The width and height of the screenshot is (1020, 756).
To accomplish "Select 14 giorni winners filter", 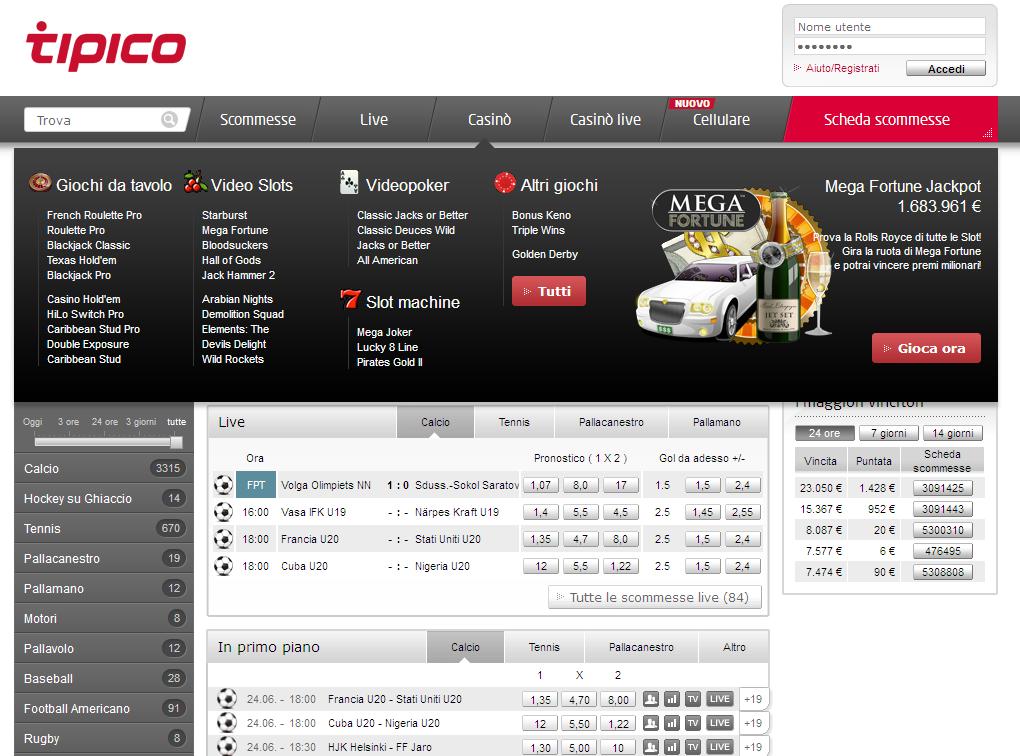I will coord(952,433).
